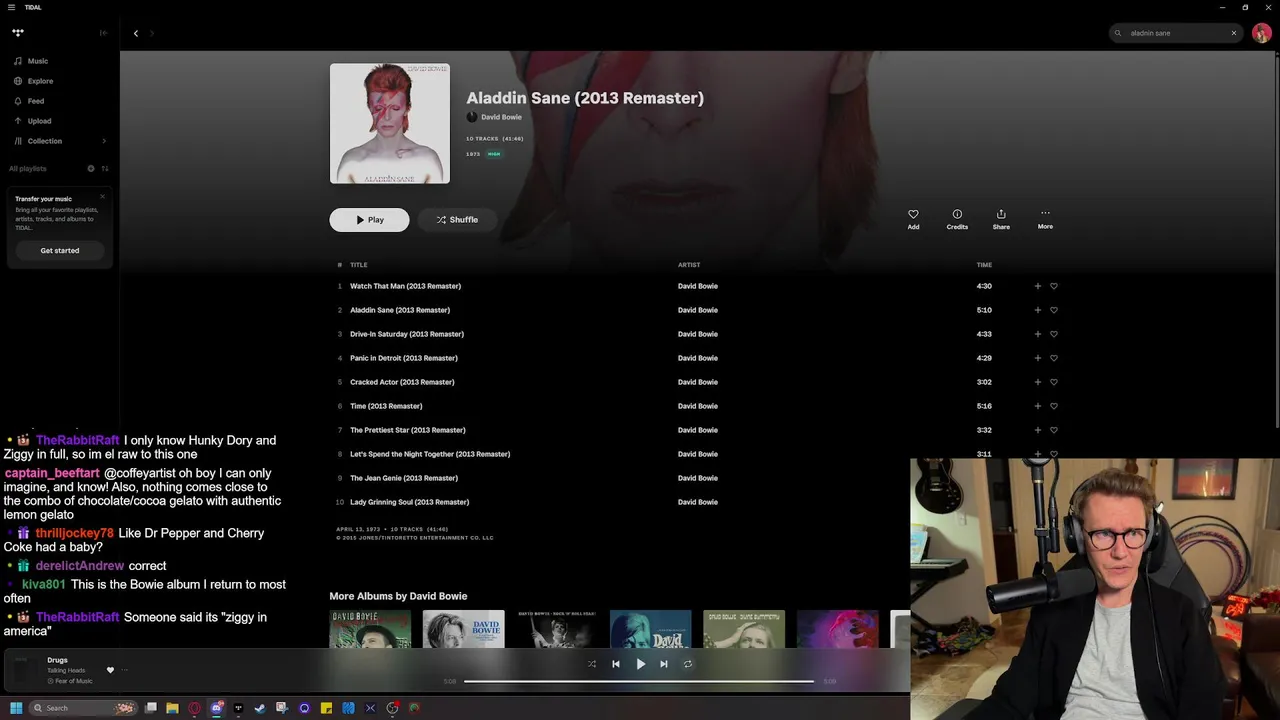Skip to the next track
The height and width of the screenshot is (720, 1280).
click(664, 664)
